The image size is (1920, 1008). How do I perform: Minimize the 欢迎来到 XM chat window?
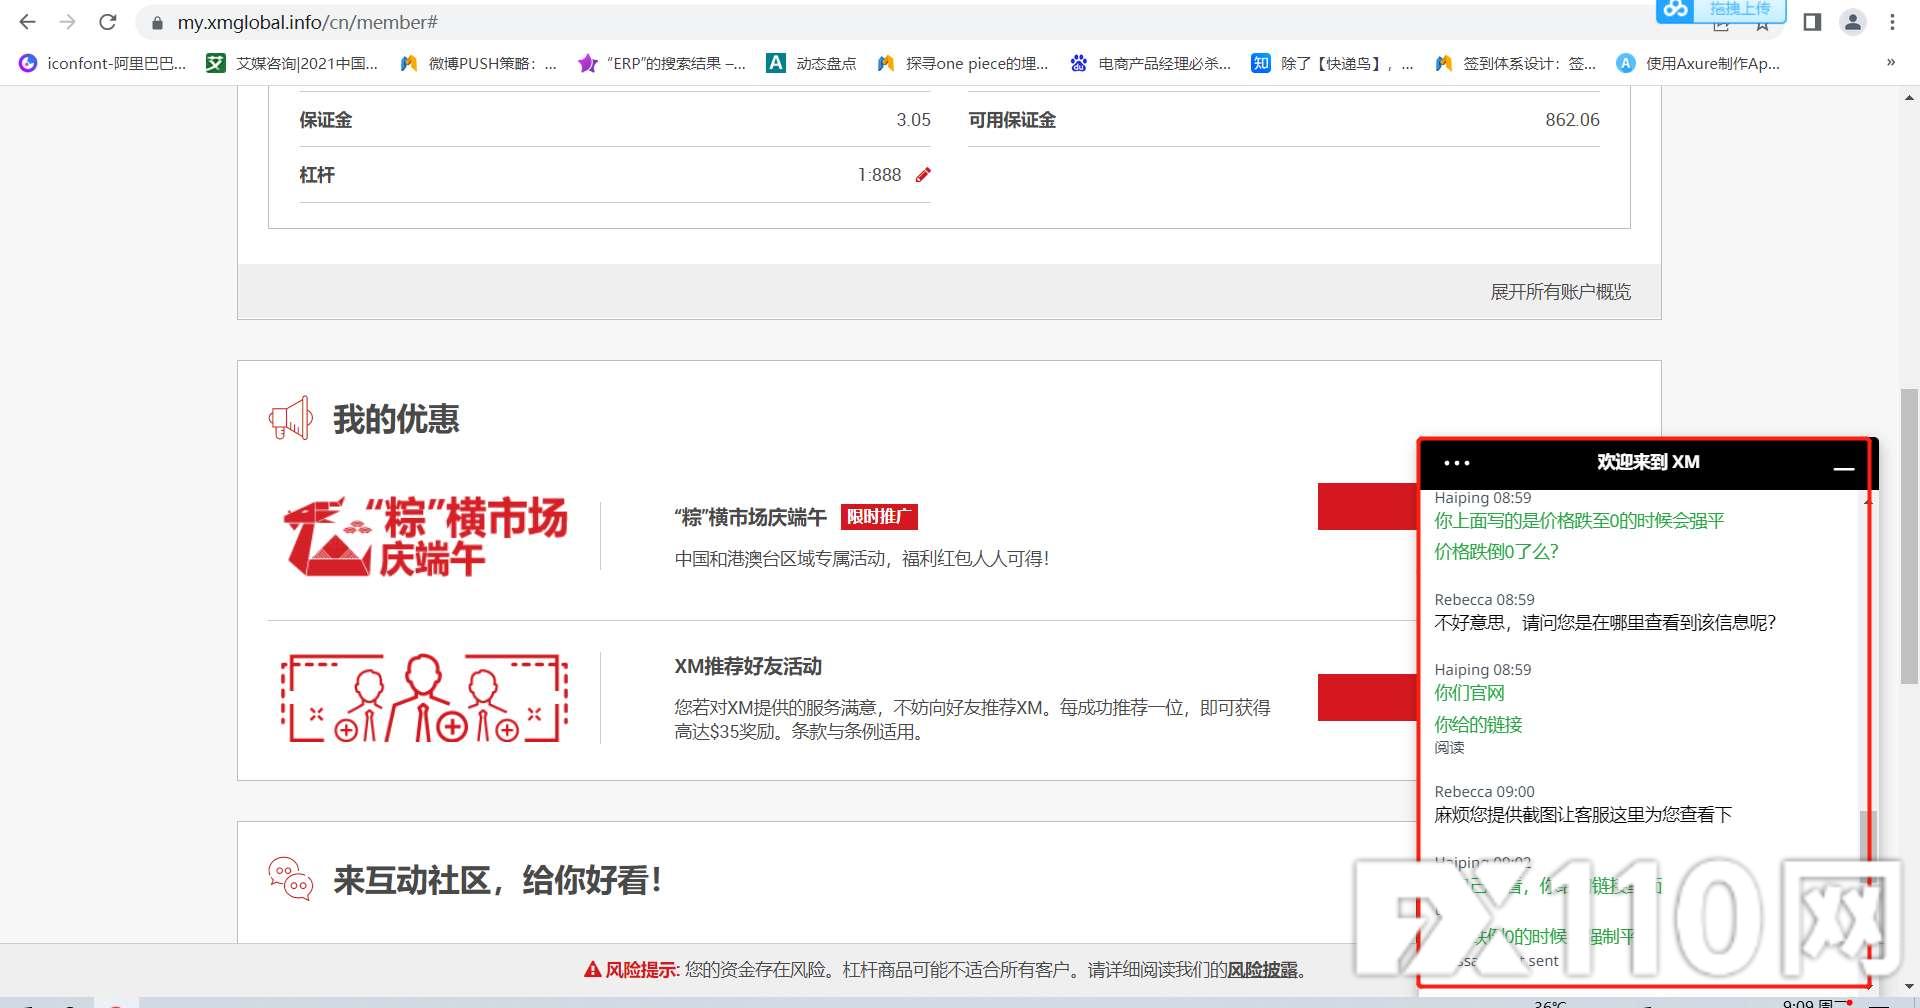[1844, 467]
